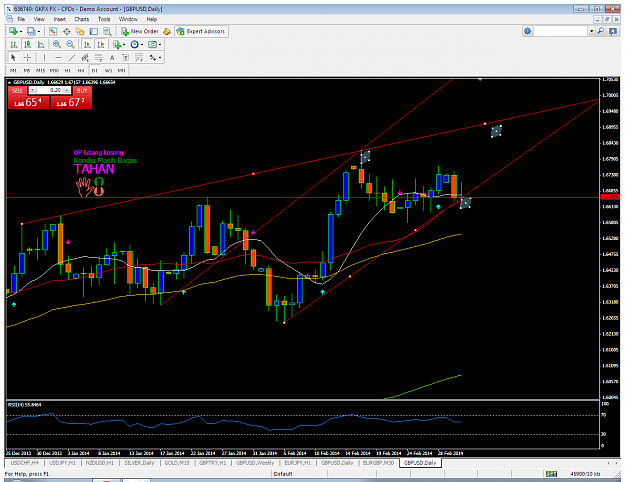Open the Insert menu
Screen dimensions: 625x482
[59, 19]
